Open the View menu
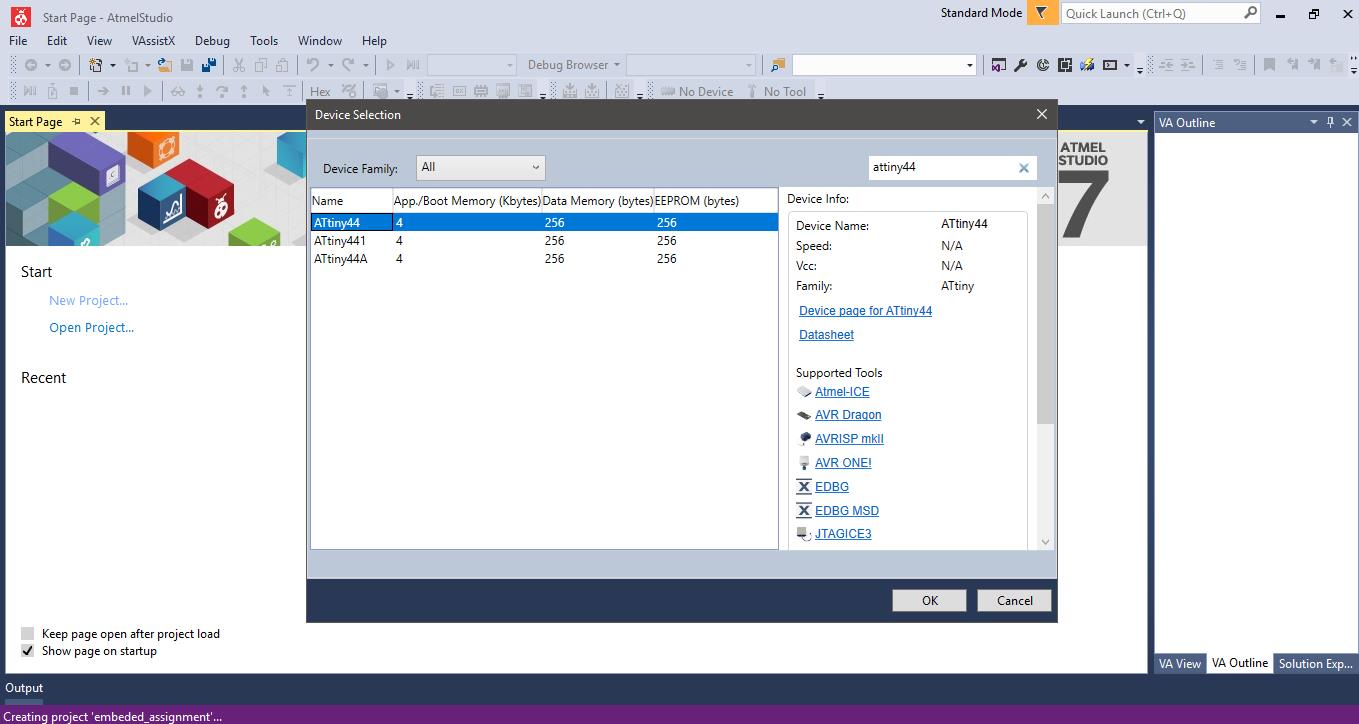The image size is (1359, 724). 99,41
